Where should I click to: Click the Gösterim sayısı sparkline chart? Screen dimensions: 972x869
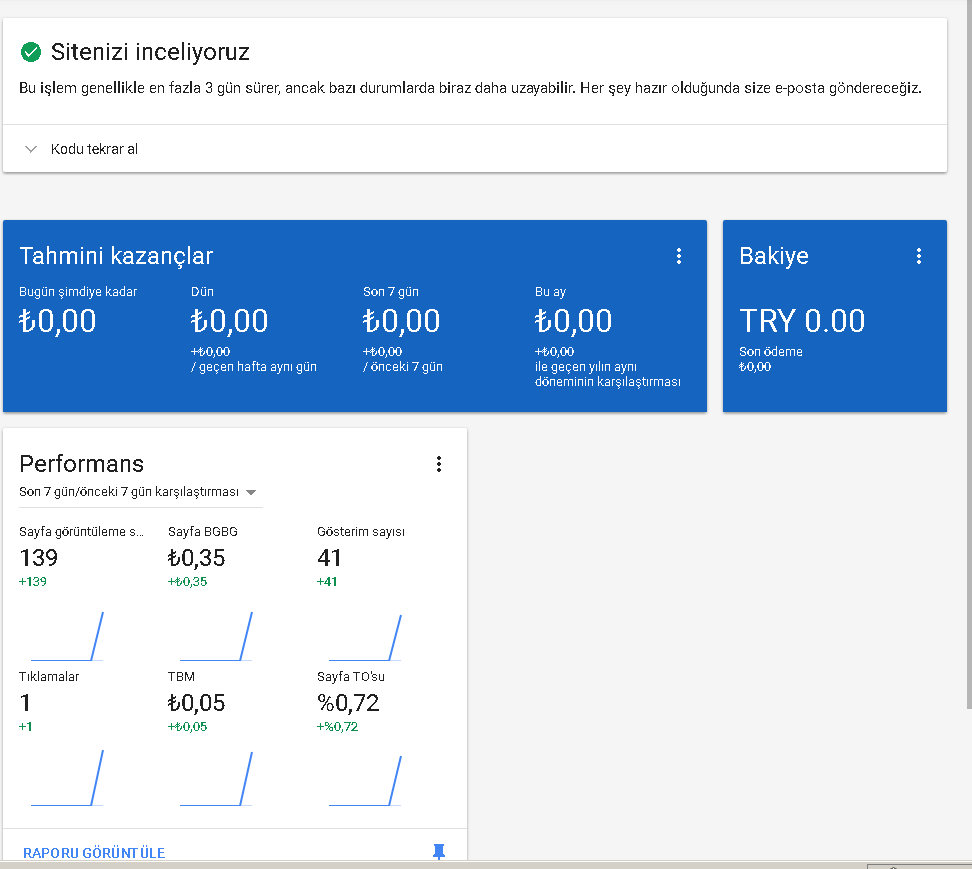(365, 638)
